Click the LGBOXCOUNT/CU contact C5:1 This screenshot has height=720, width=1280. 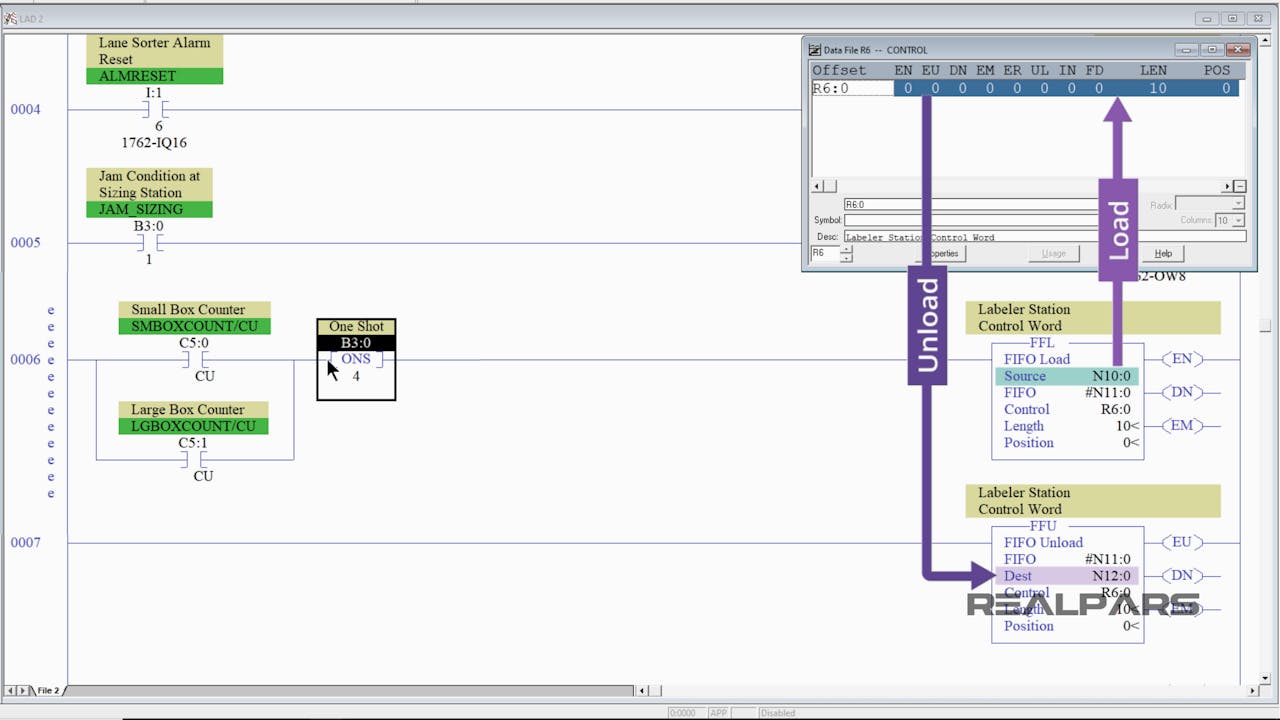coord(194,459)
